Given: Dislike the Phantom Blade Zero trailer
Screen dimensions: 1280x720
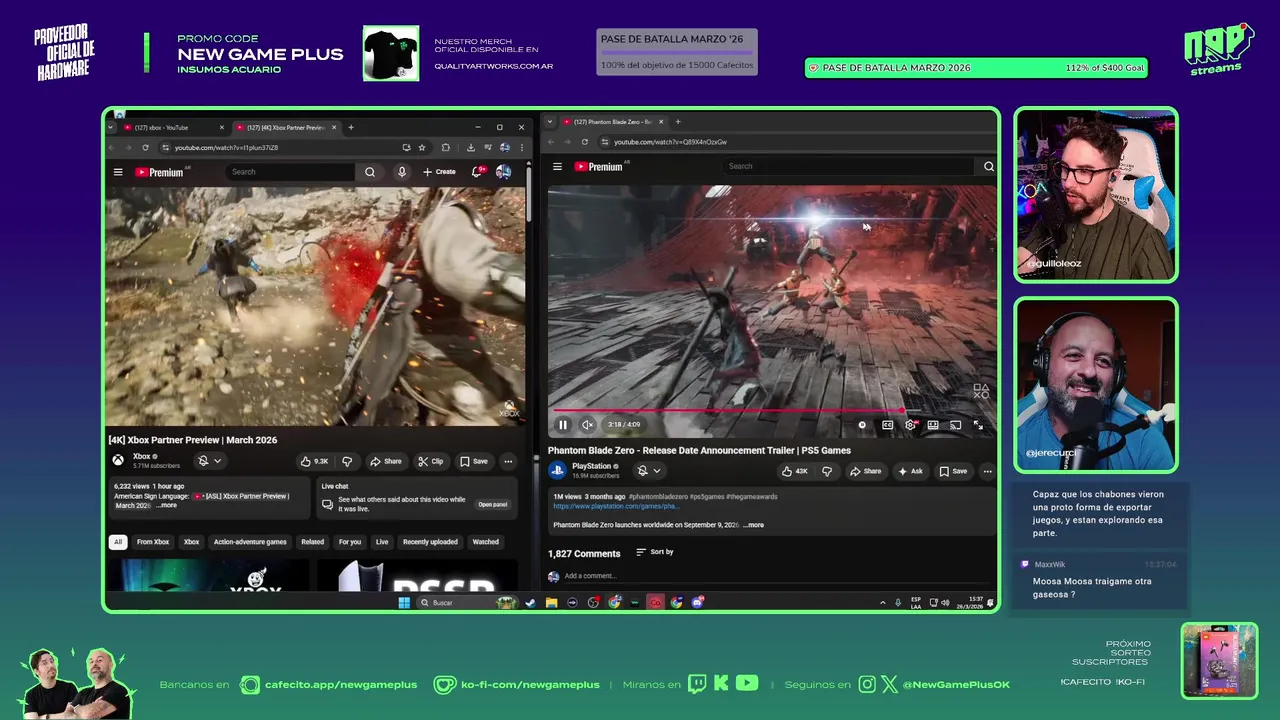Looking at the screenshot, I should coord(827,471).
